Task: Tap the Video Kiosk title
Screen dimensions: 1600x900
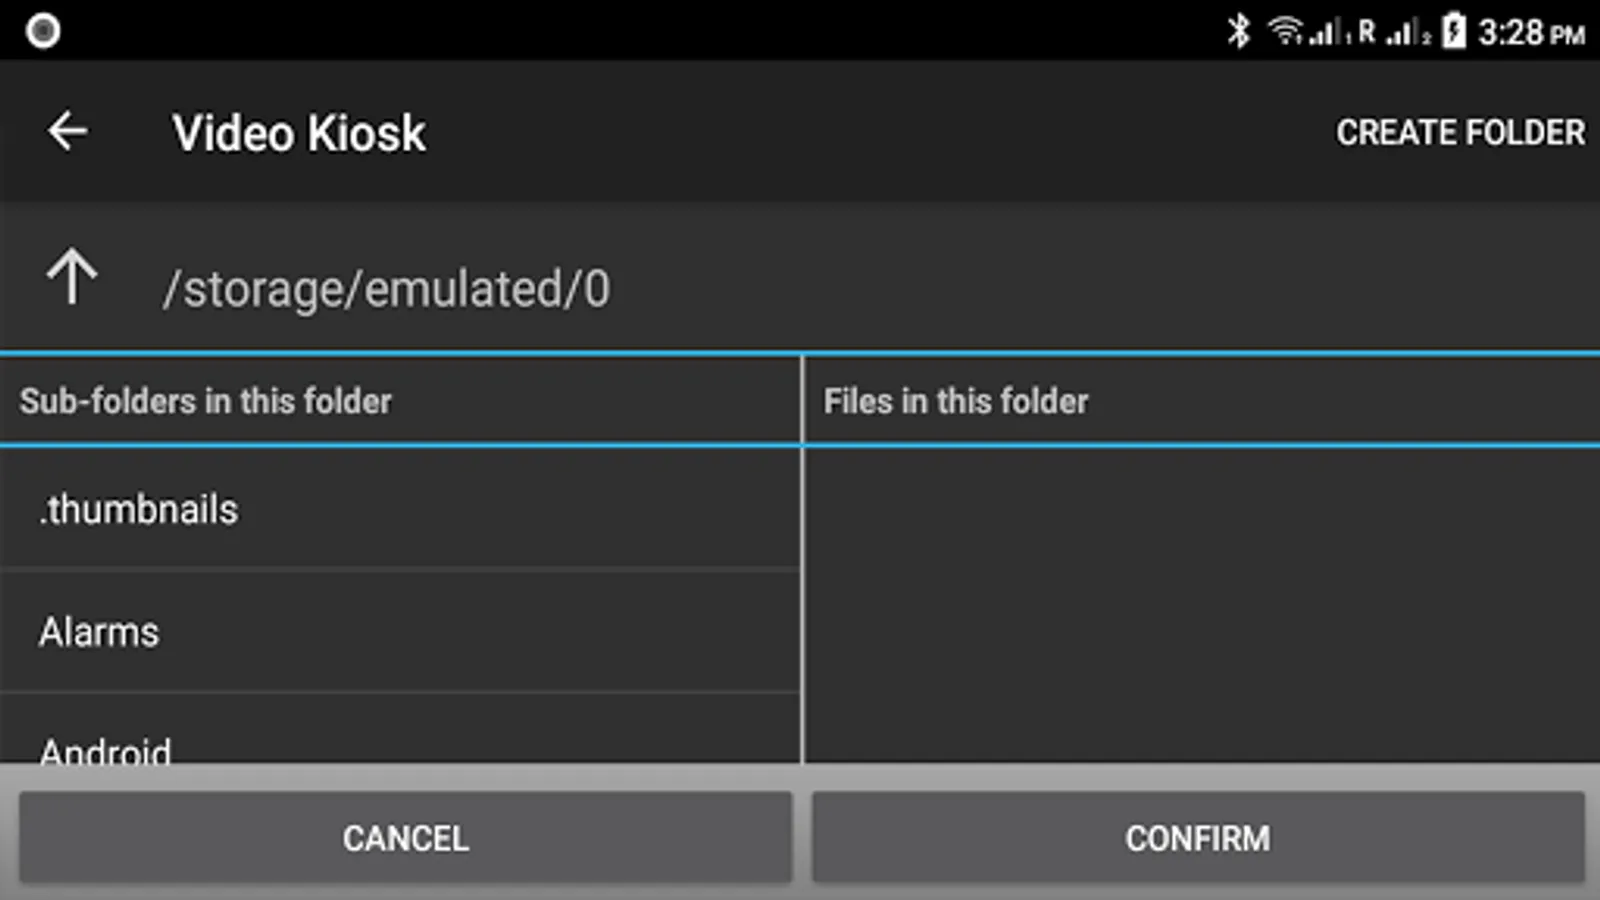Action: click(x=299, y=133)
